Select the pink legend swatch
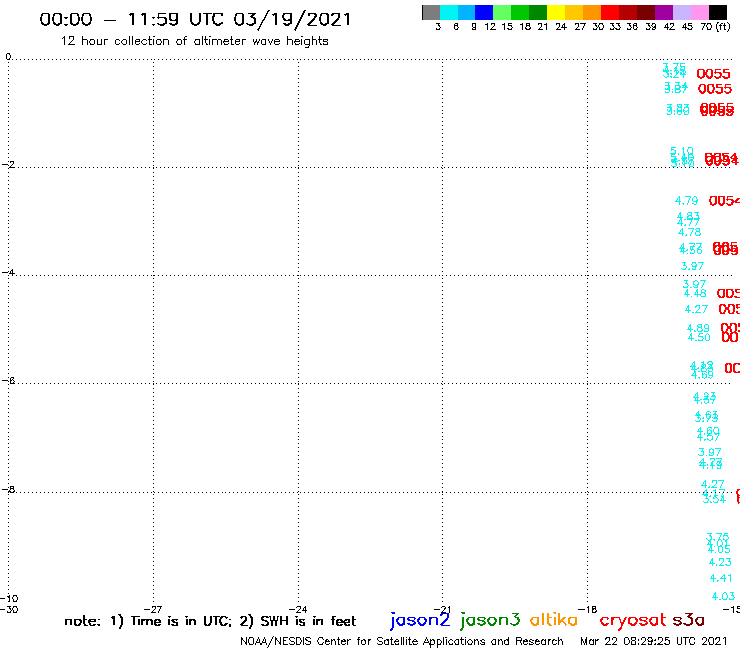740x650 pixels. [x=699, y=12]
